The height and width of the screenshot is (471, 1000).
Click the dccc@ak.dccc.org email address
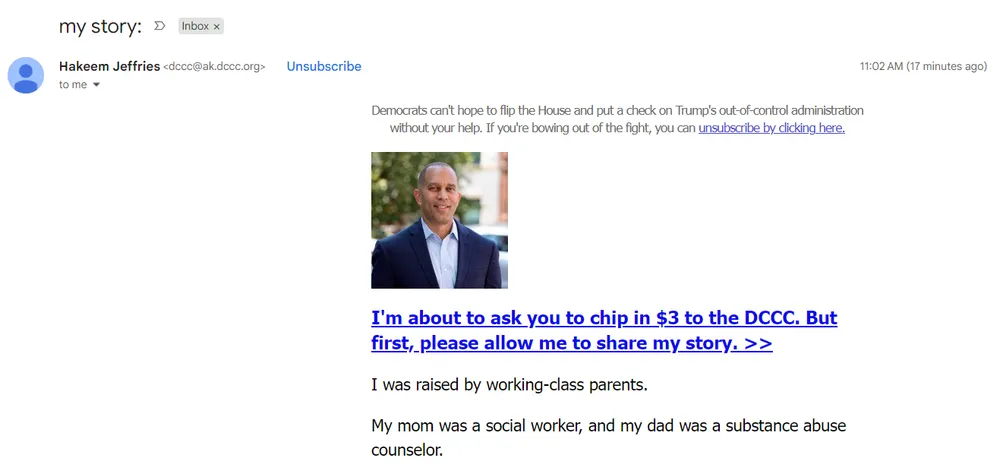coord(214,67)
